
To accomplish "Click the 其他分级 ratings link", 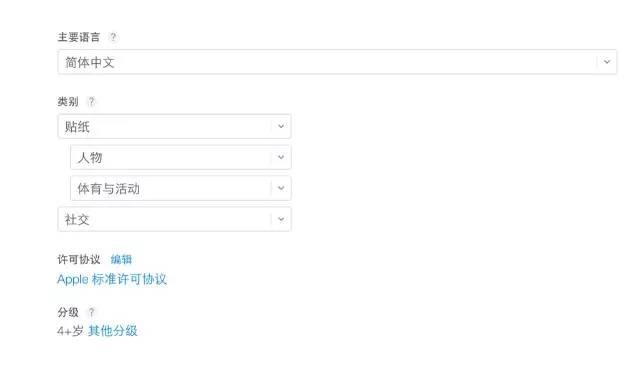I will 113,331.
